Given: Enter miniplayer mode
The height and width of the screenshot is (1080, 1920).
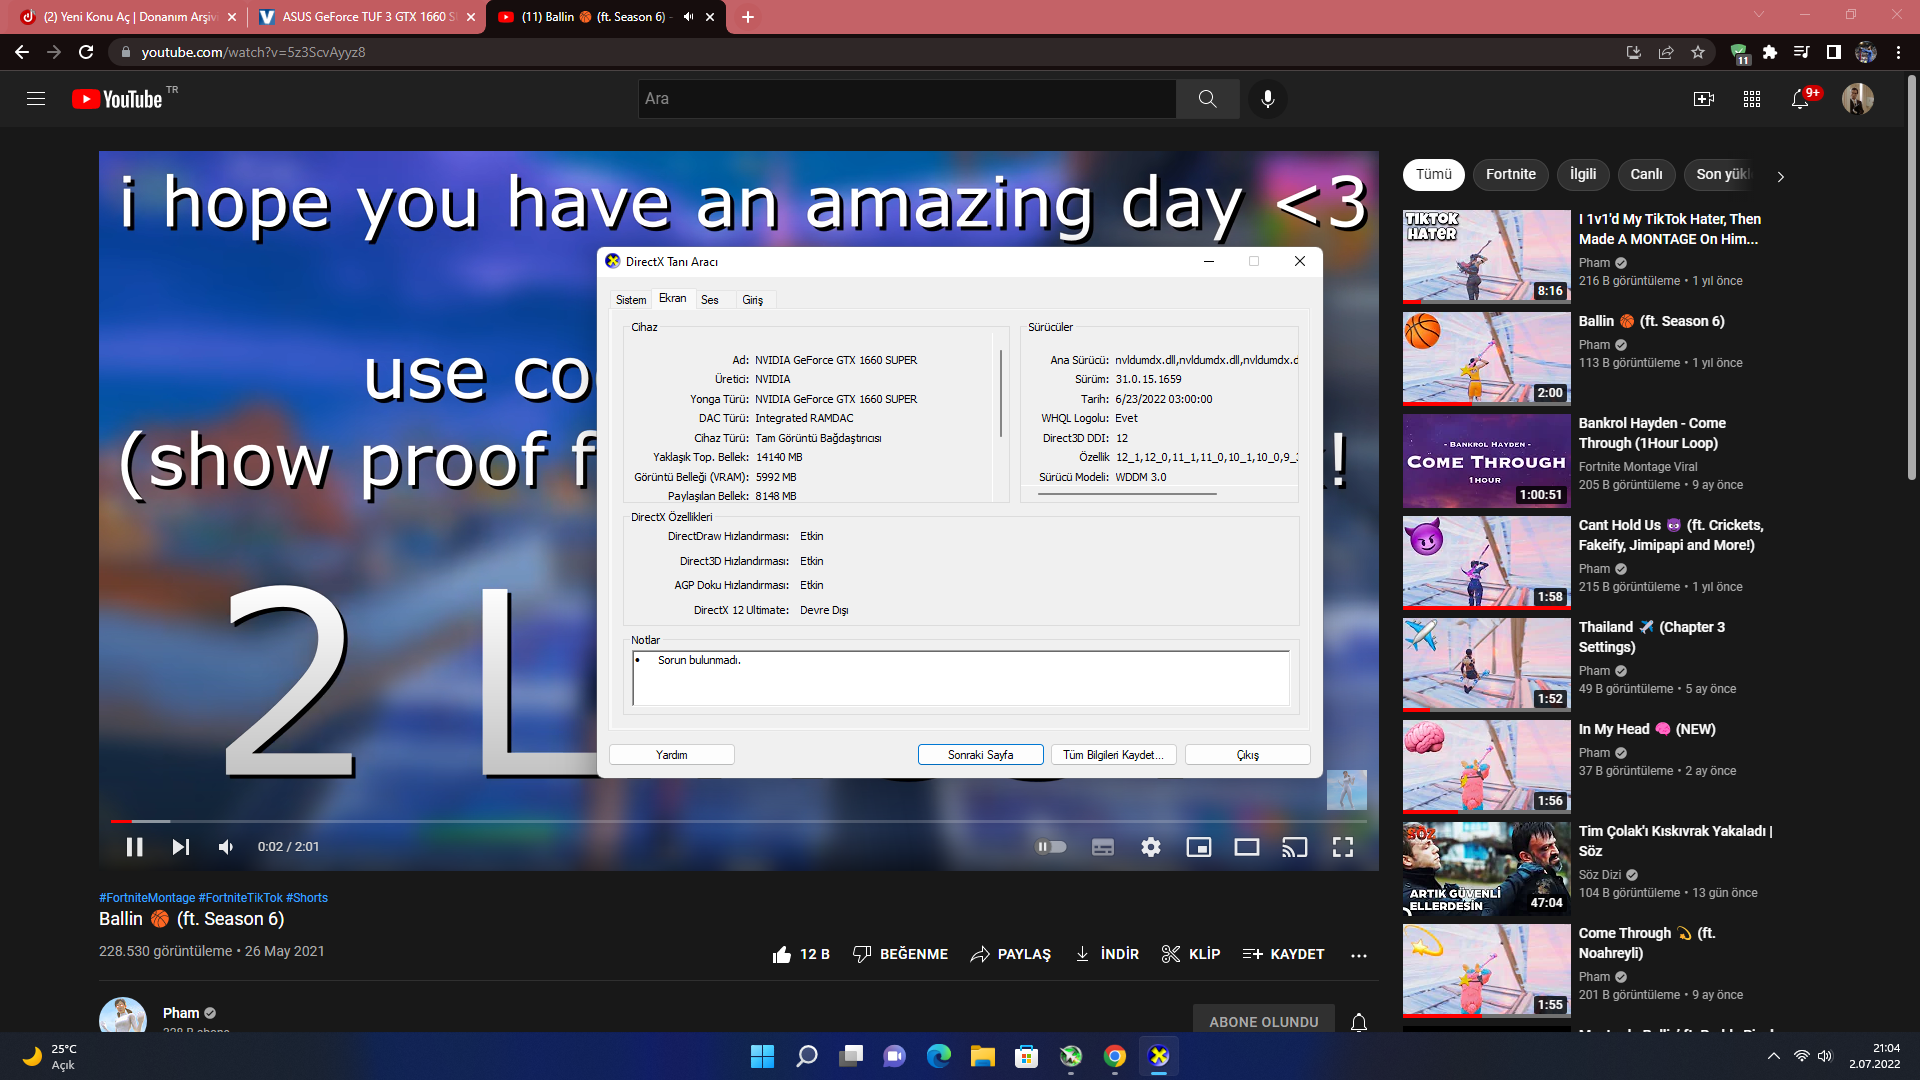Looking at the screenshot, I should coord(1198,847).
